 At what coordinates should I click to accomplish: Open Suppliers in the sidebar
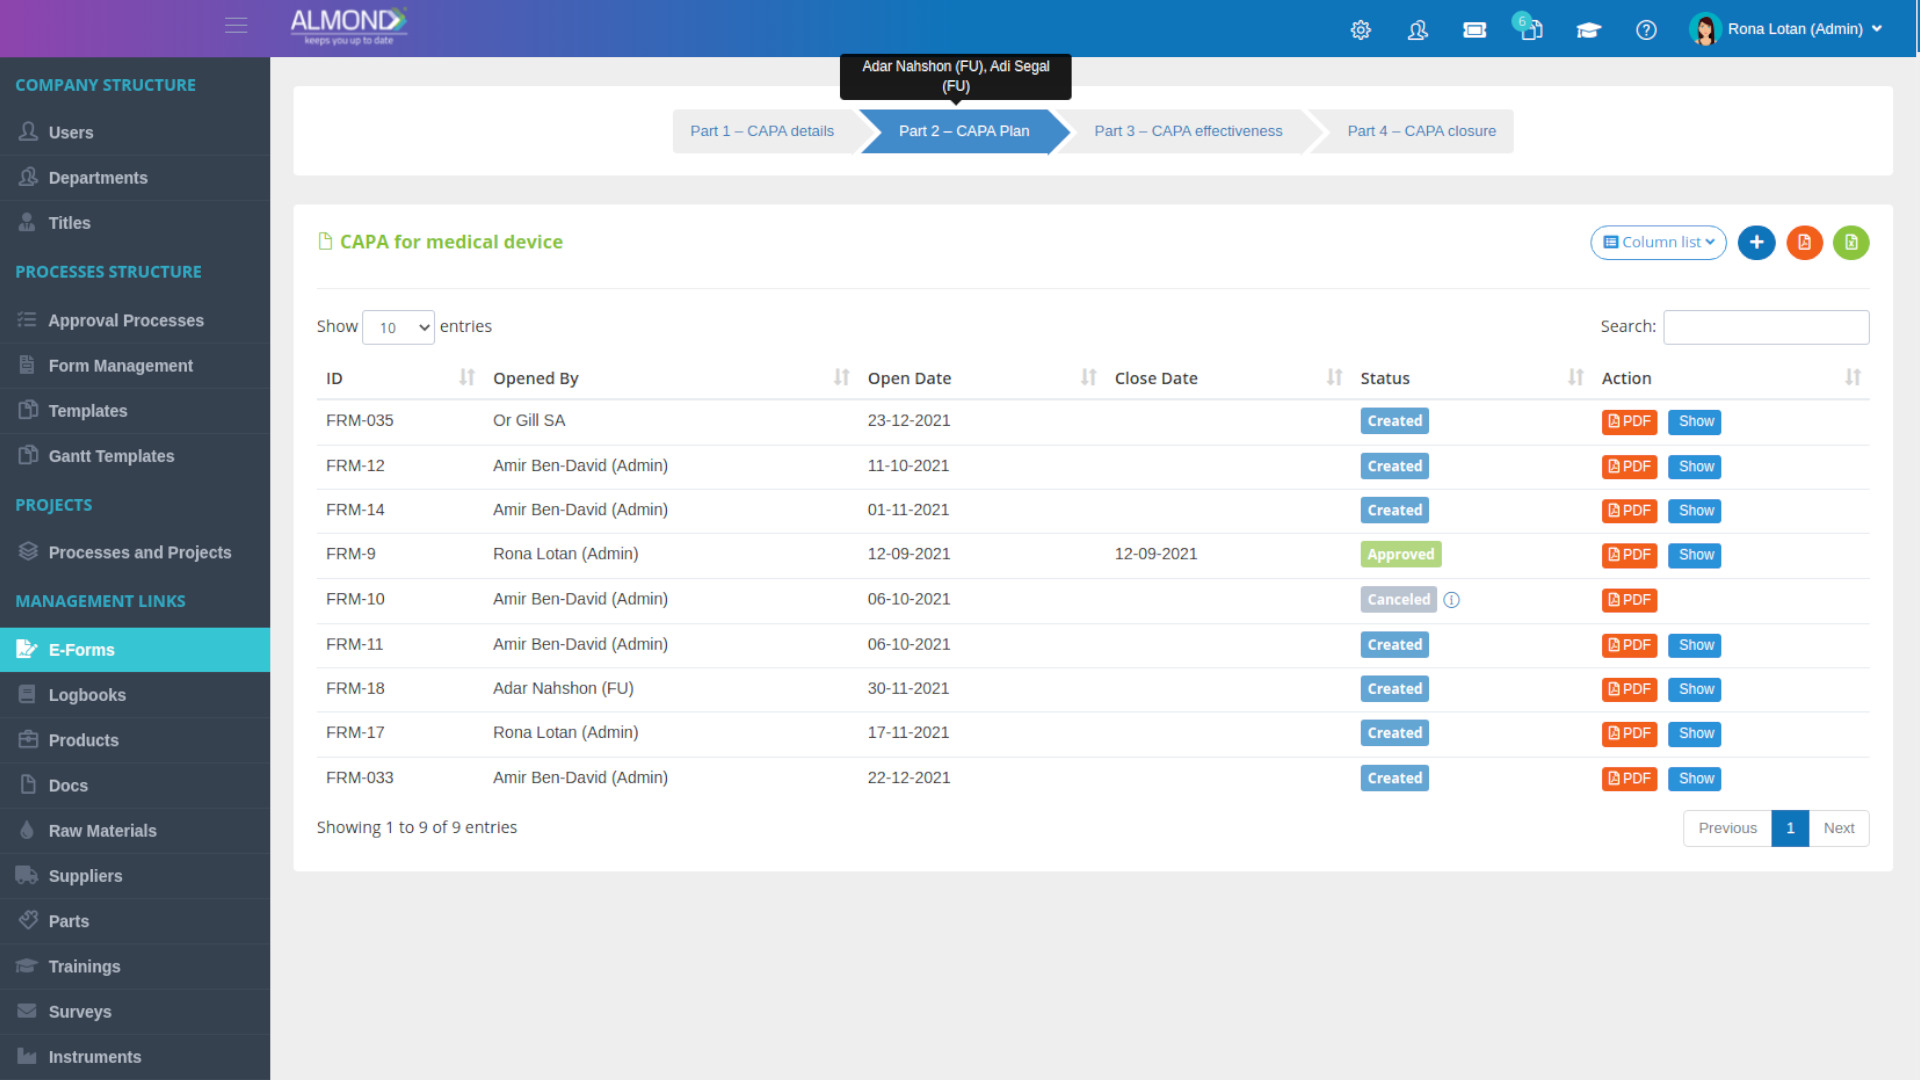pos(135,876)
